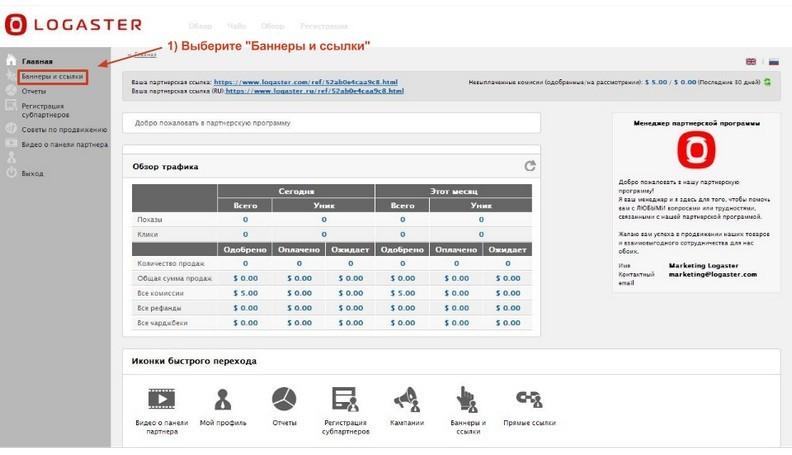This screenshot has height=455, width=792.
Task: Click the Общая сумма продаж row label
Action: (174, 278)
